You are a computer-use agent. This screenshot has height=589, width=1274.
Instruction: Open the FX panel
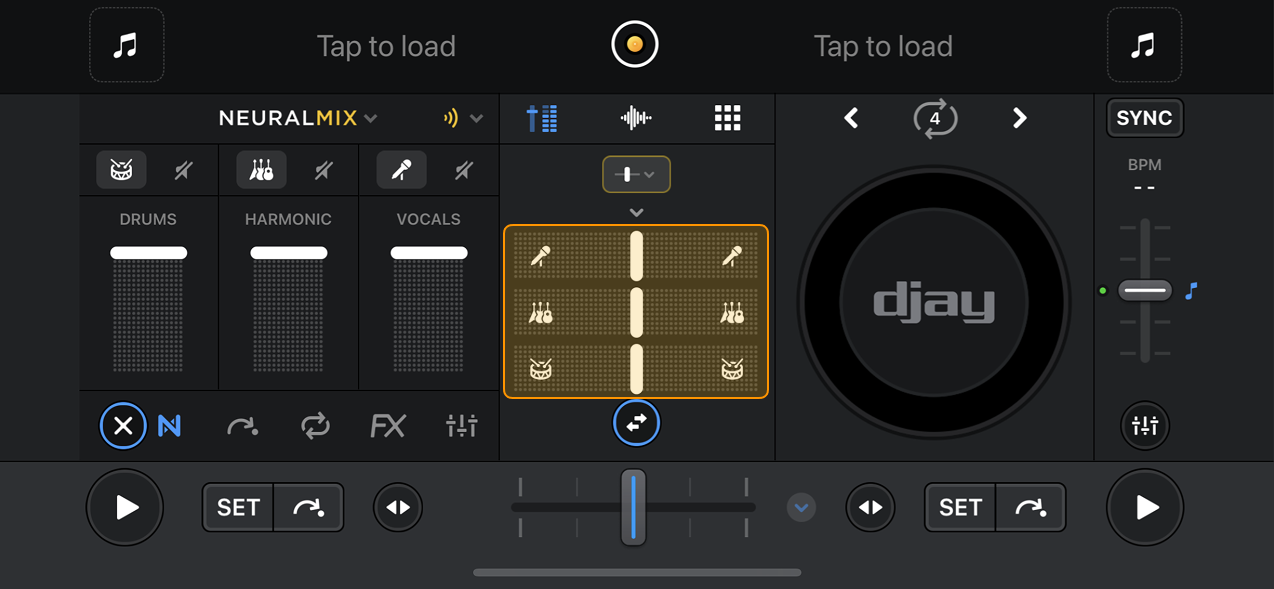click(x=388, y=425)
